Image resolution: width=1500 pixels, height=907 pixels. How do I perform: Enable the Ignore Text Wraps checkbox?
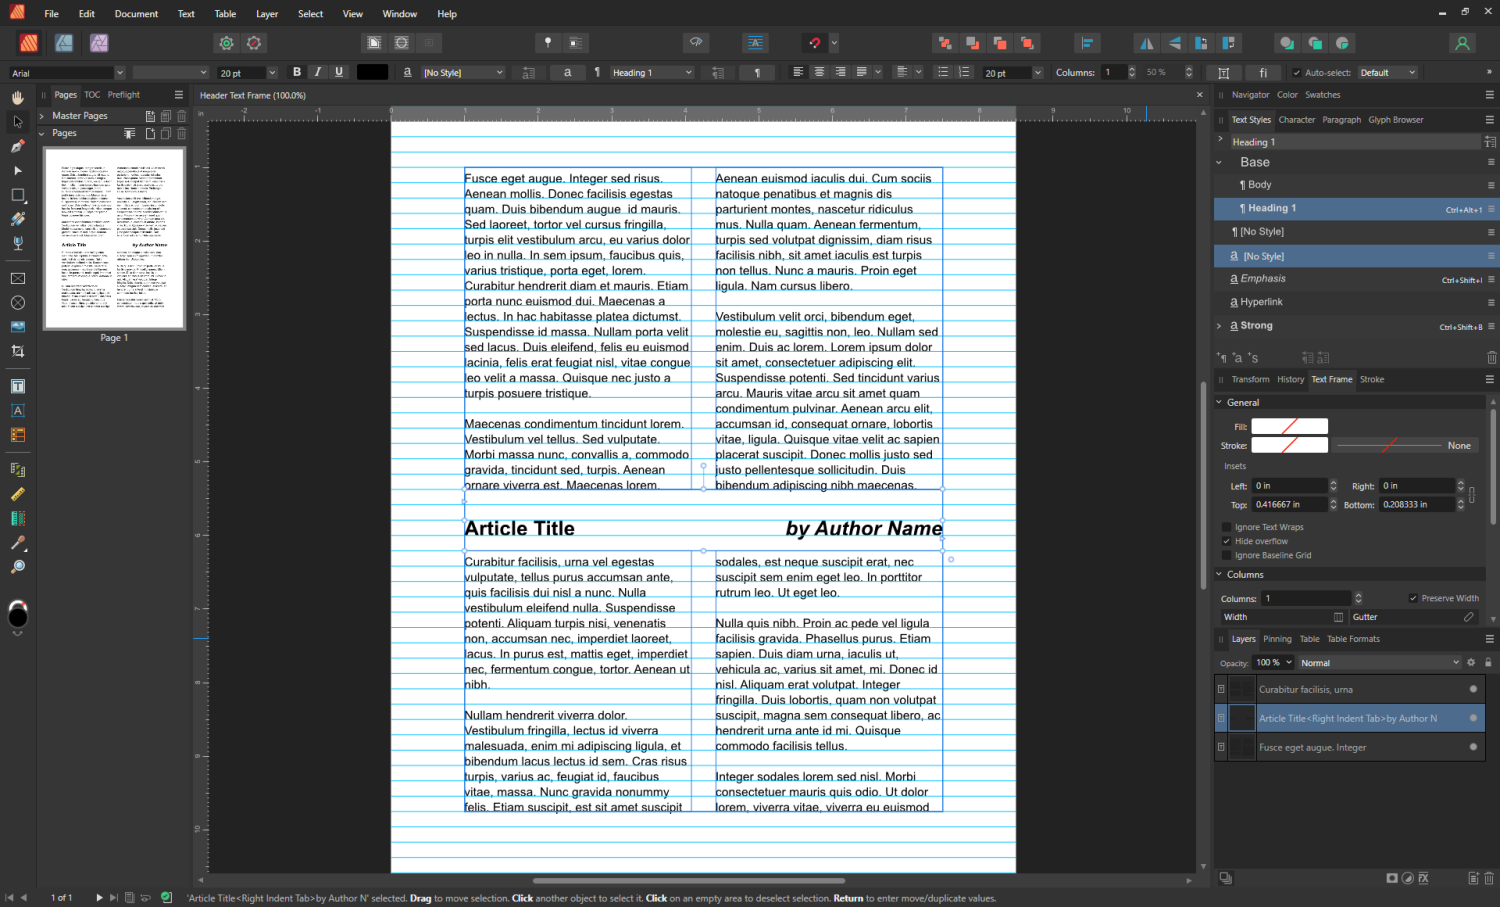pyautogui.click(x=1226, y=527)
